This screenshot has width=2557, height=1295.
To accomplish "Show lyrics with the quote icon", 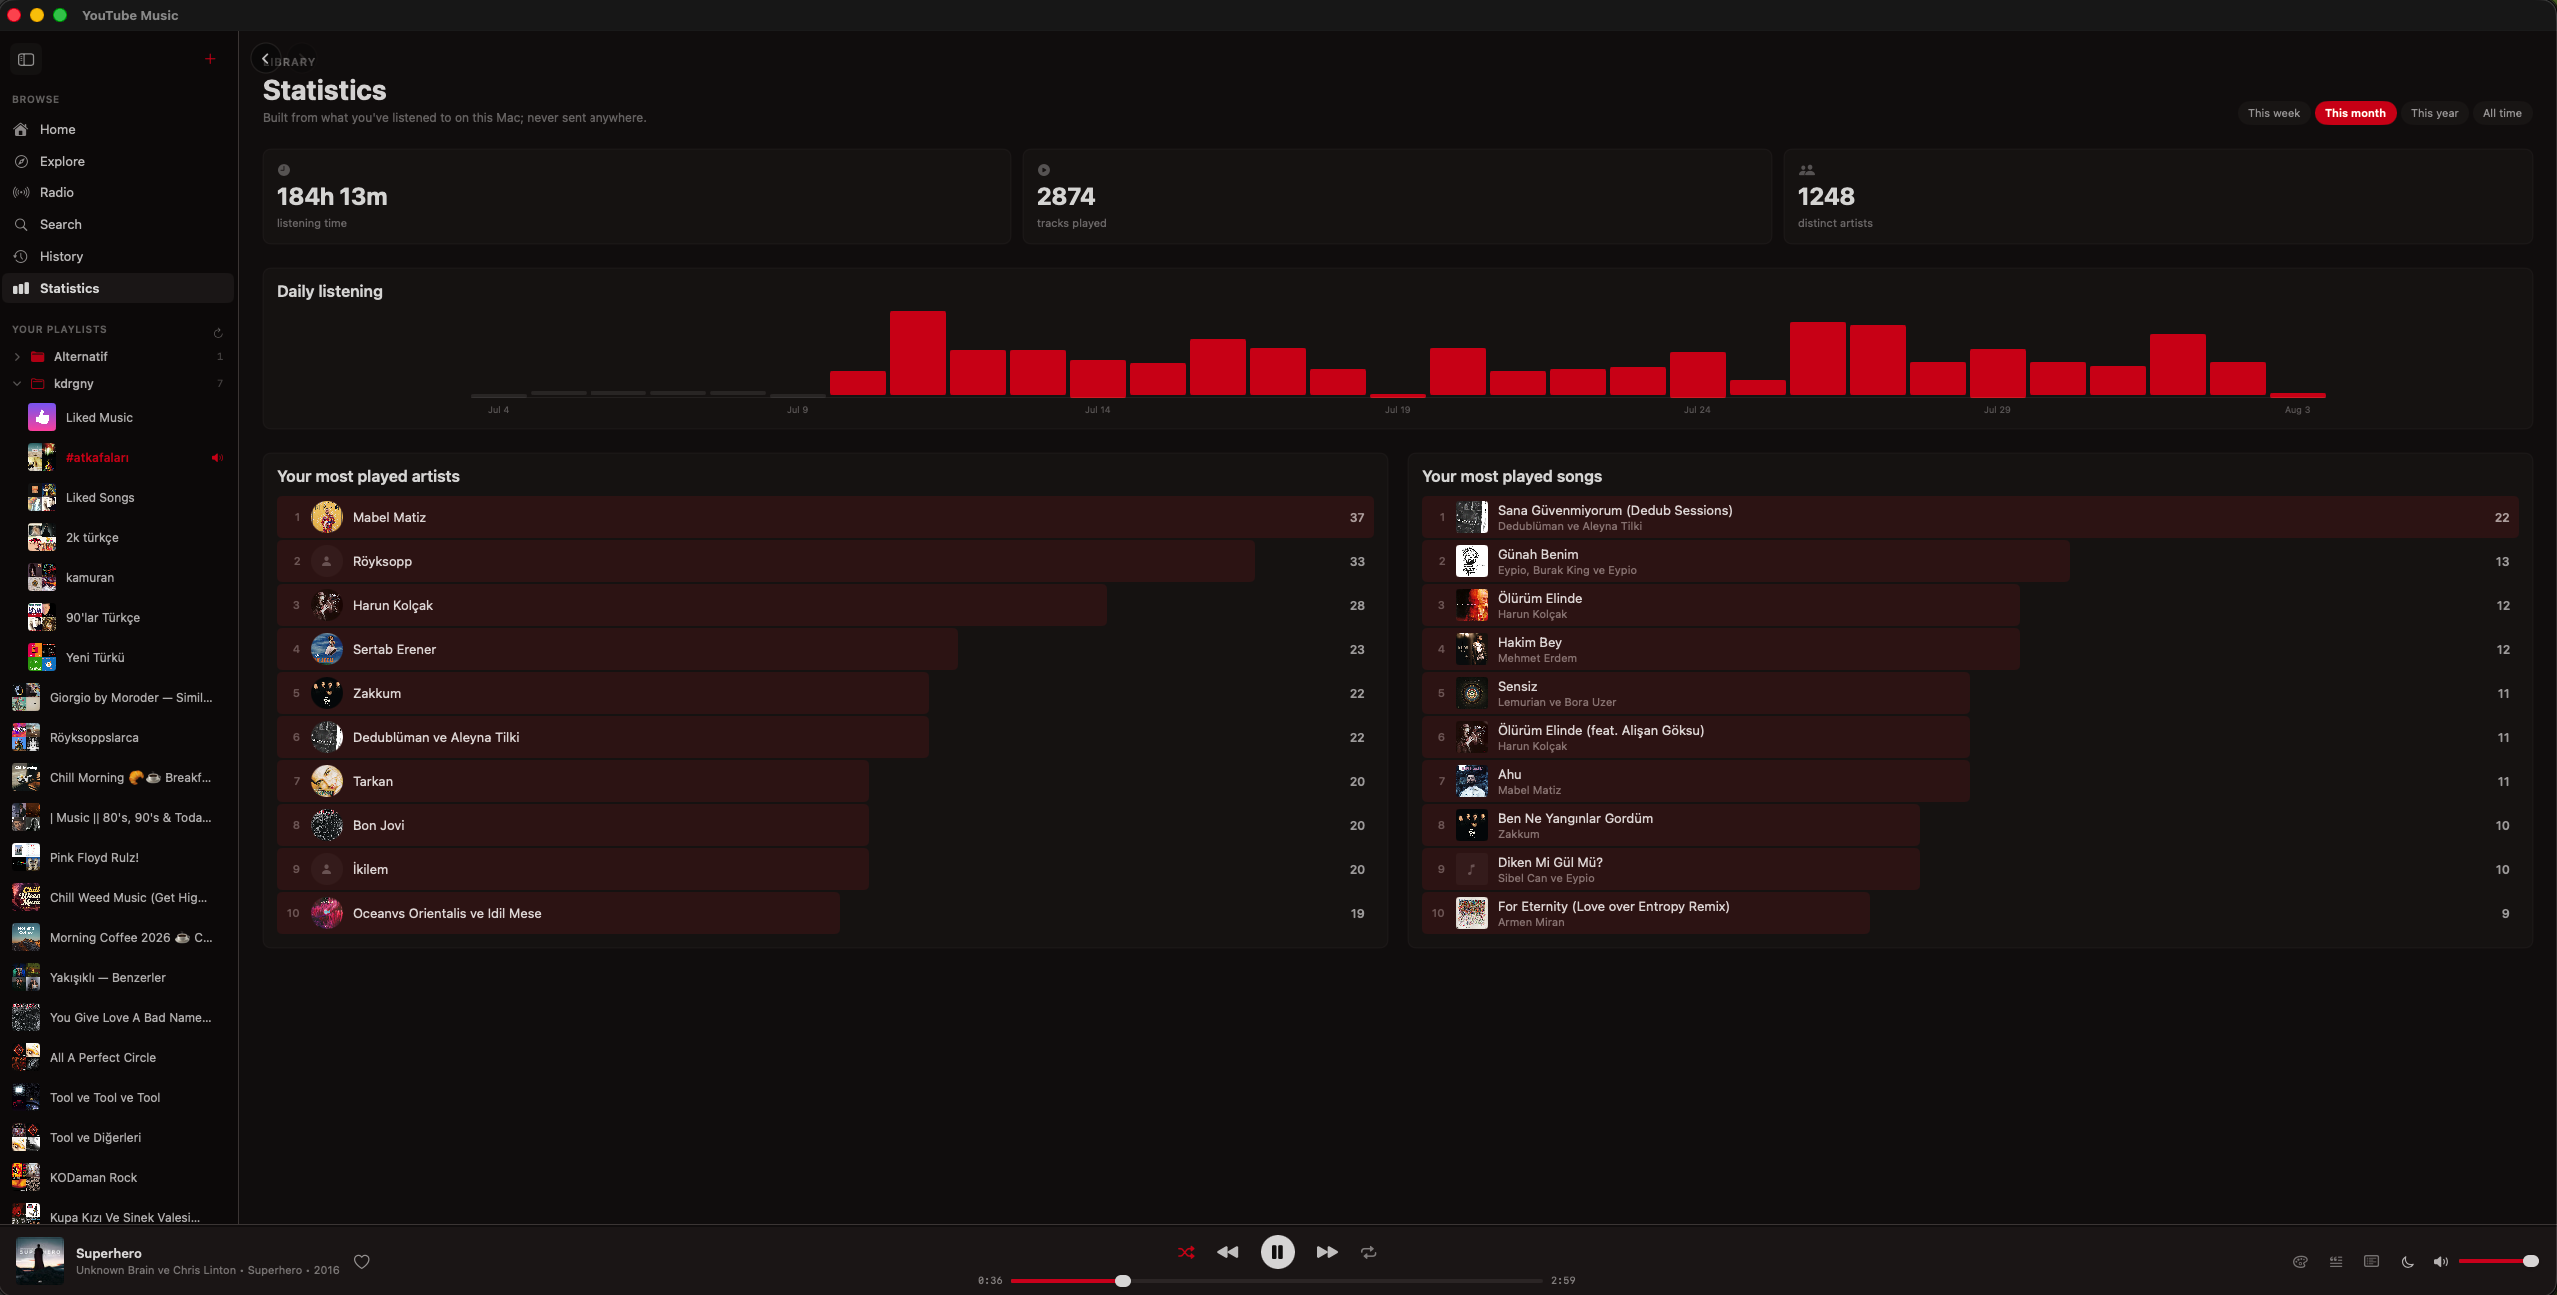I will pos(2336,1261).
